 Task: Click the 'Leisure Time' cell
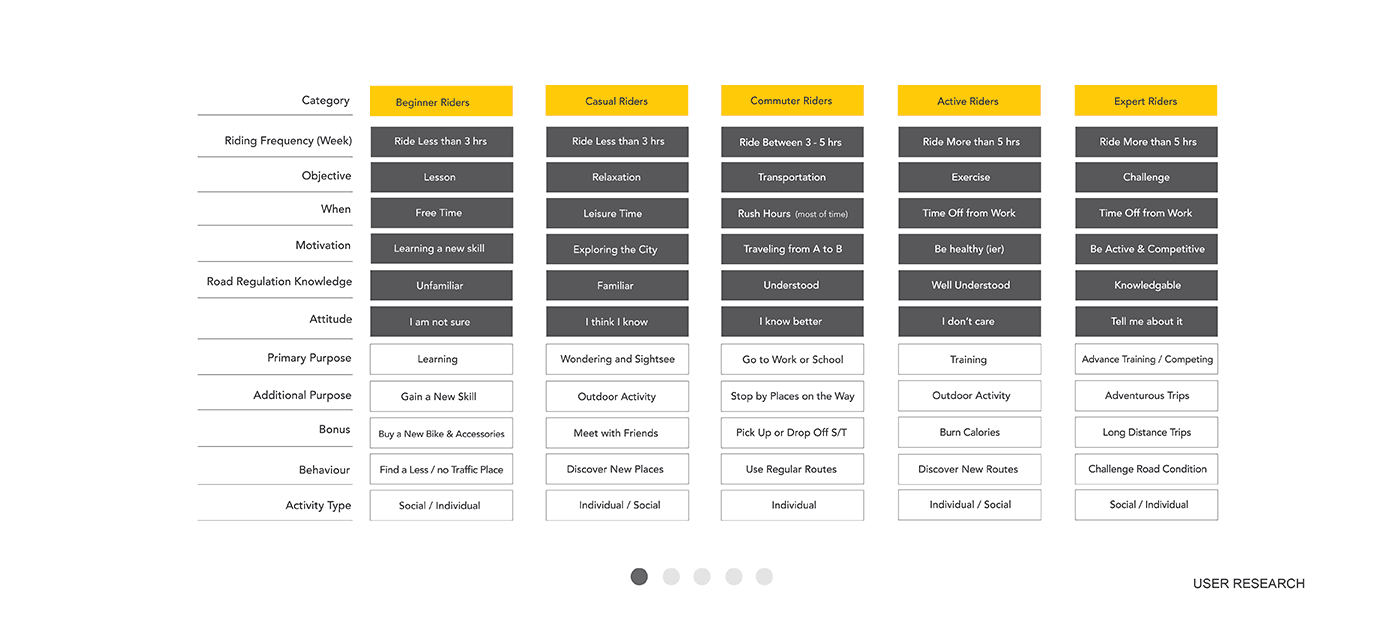(x=617, y=213)
